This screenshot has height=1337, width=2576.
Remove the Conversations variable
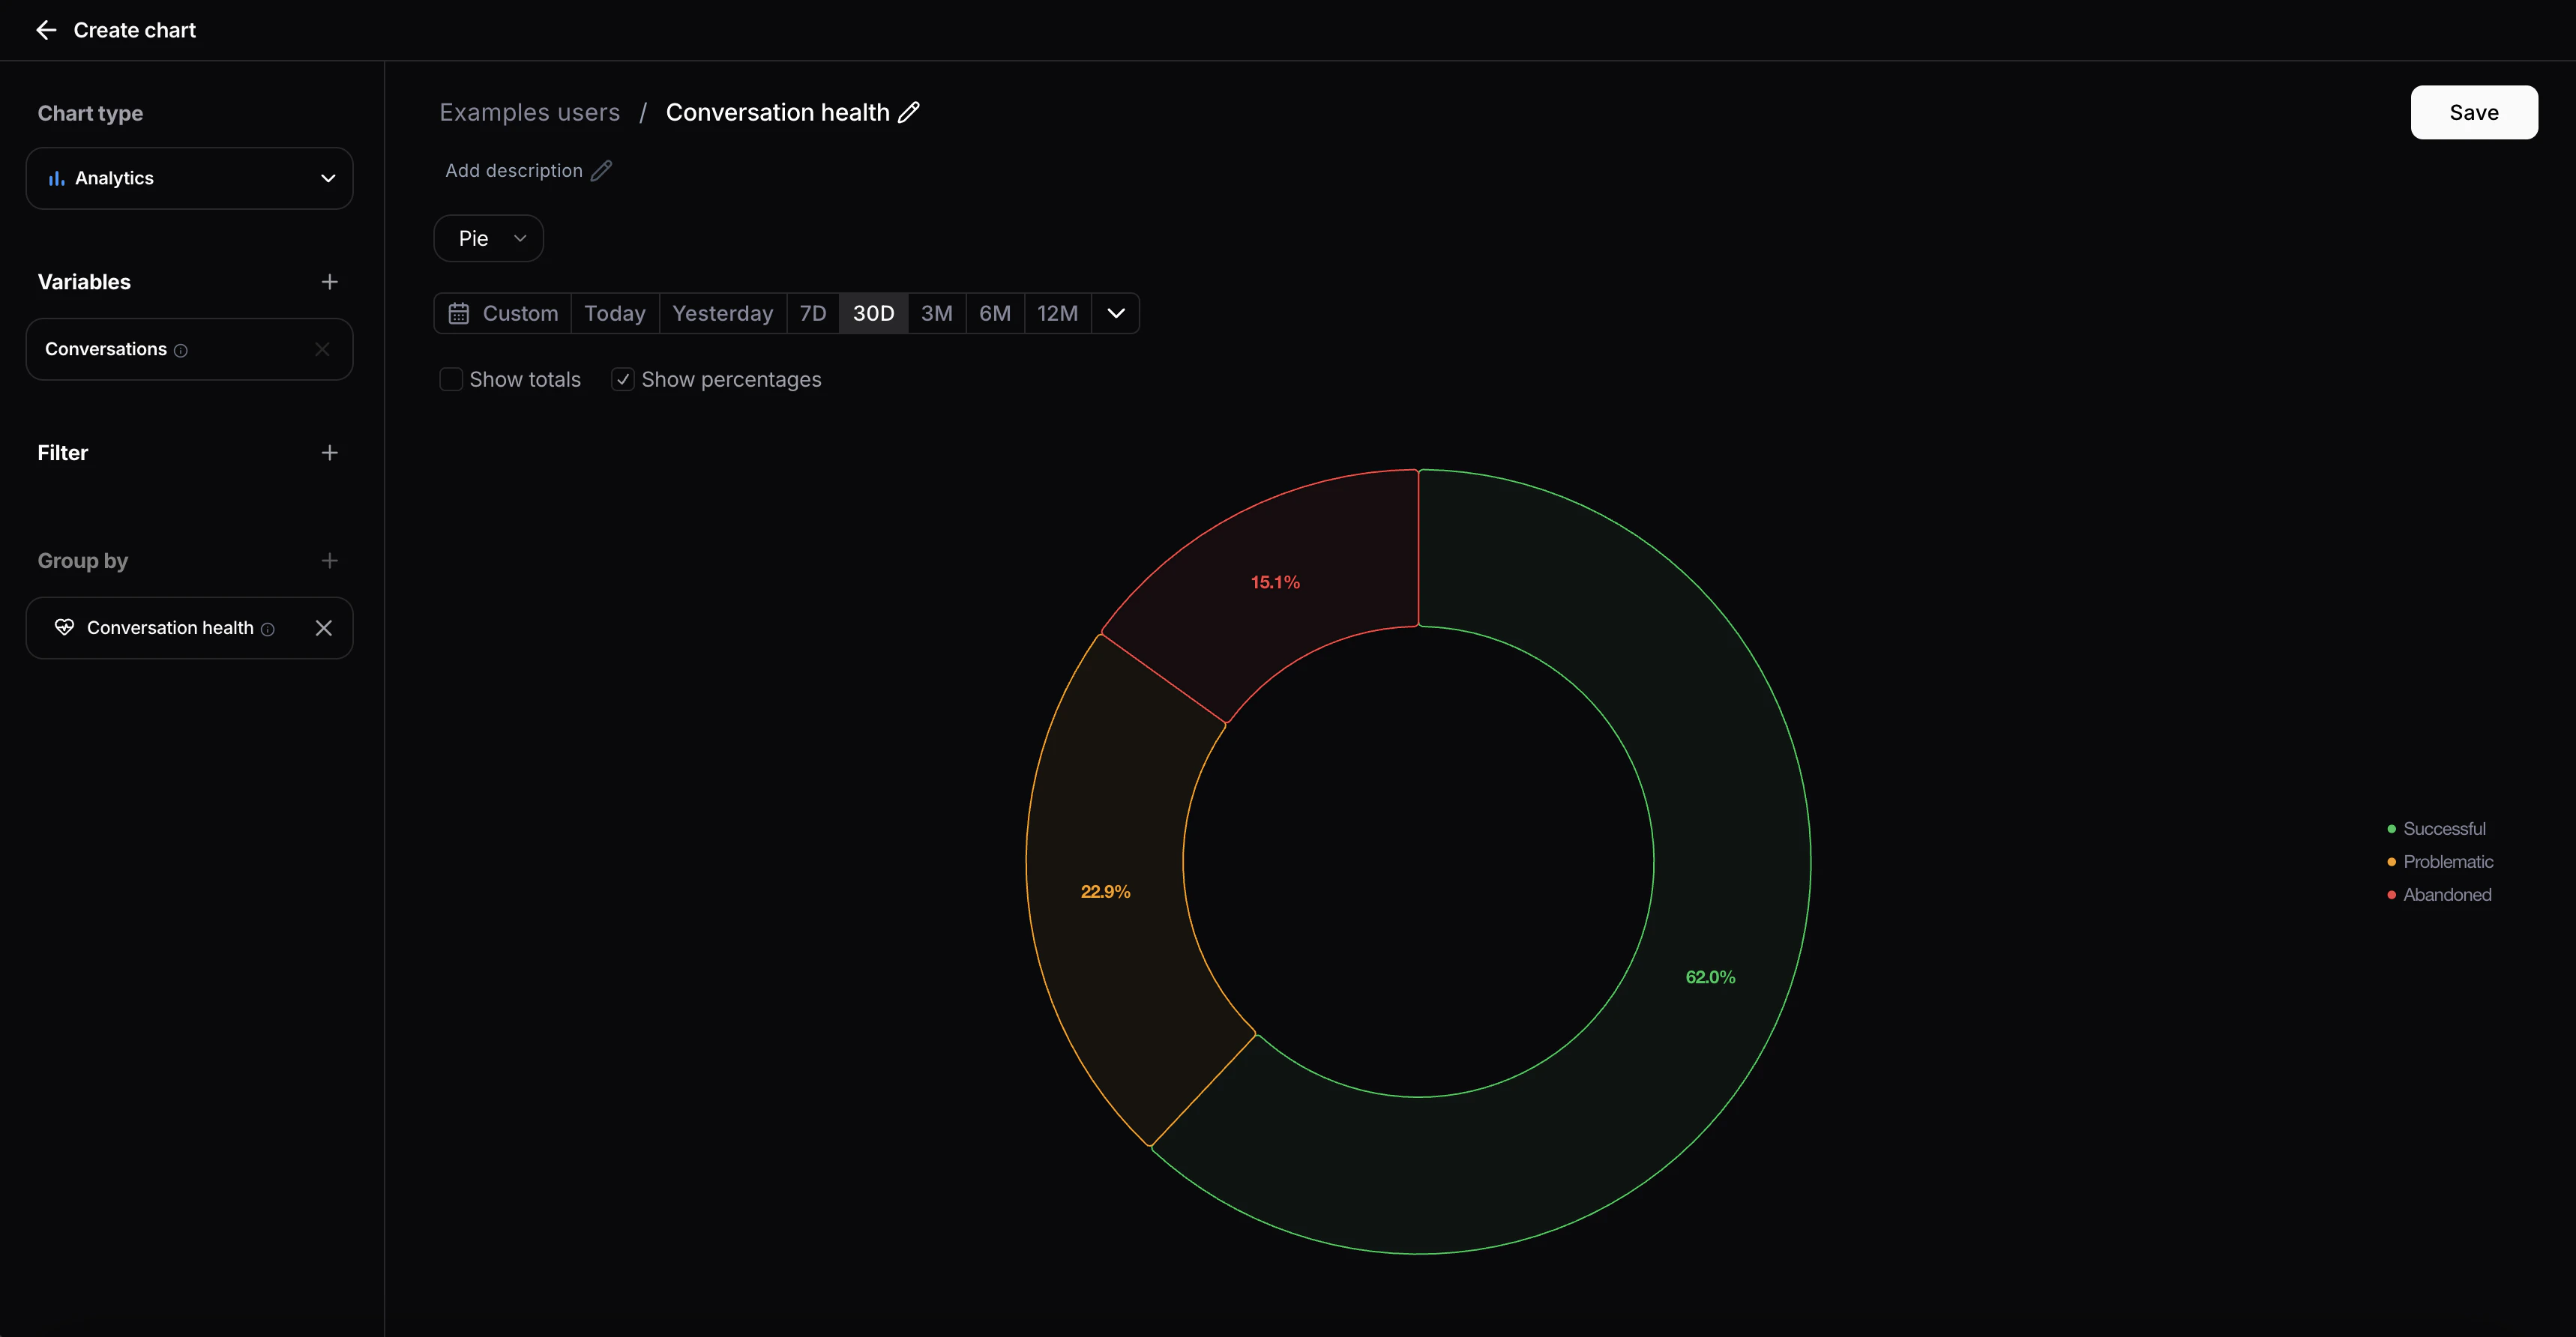[x=322, y=349]
